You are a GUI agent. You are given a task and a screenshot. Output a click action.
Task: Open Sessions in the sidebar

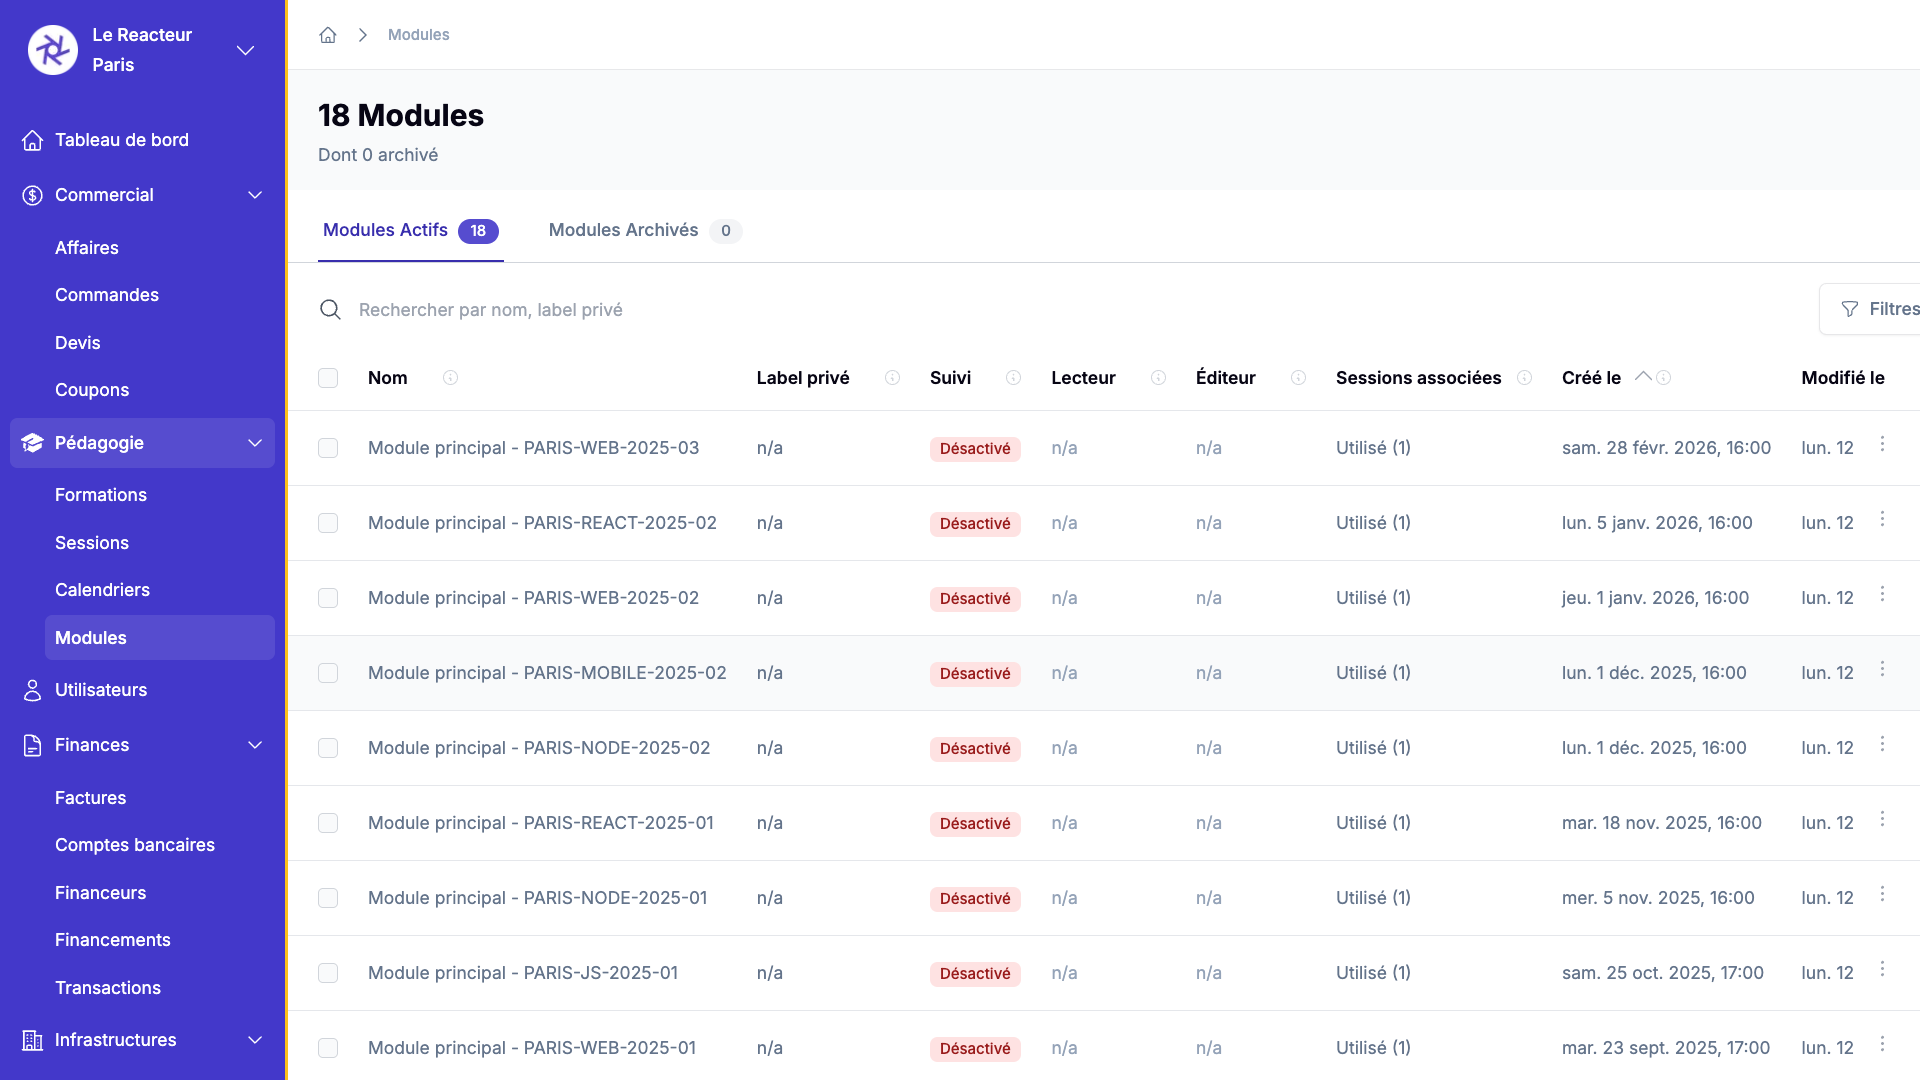(92, 543)
